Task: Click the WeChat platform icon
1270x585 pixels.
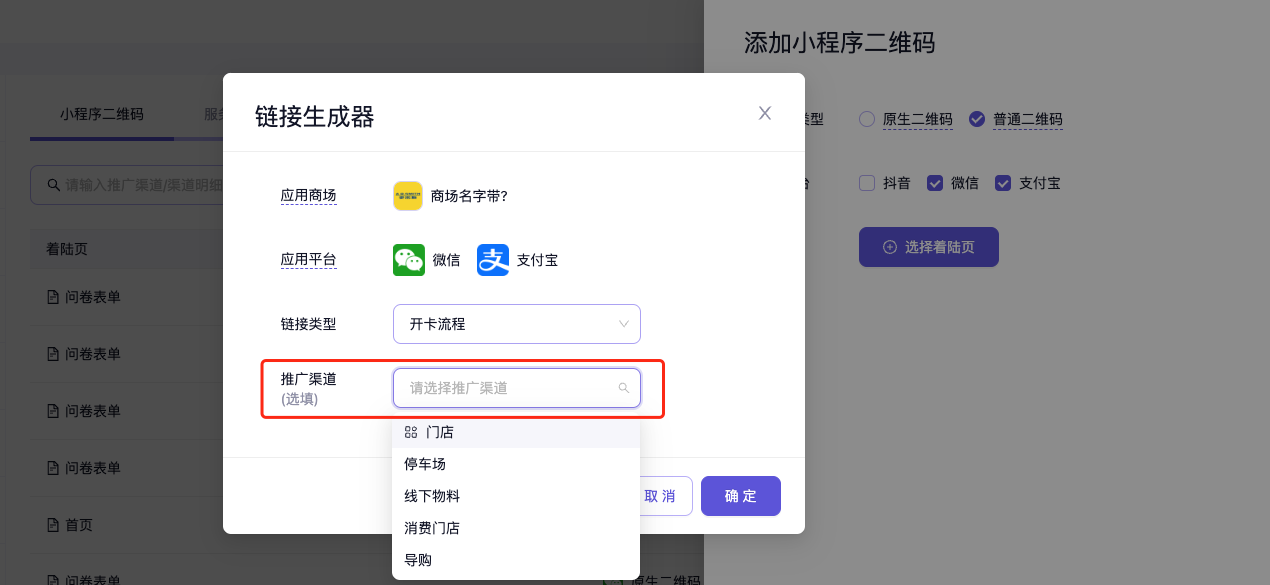Action: pos(409,260)
